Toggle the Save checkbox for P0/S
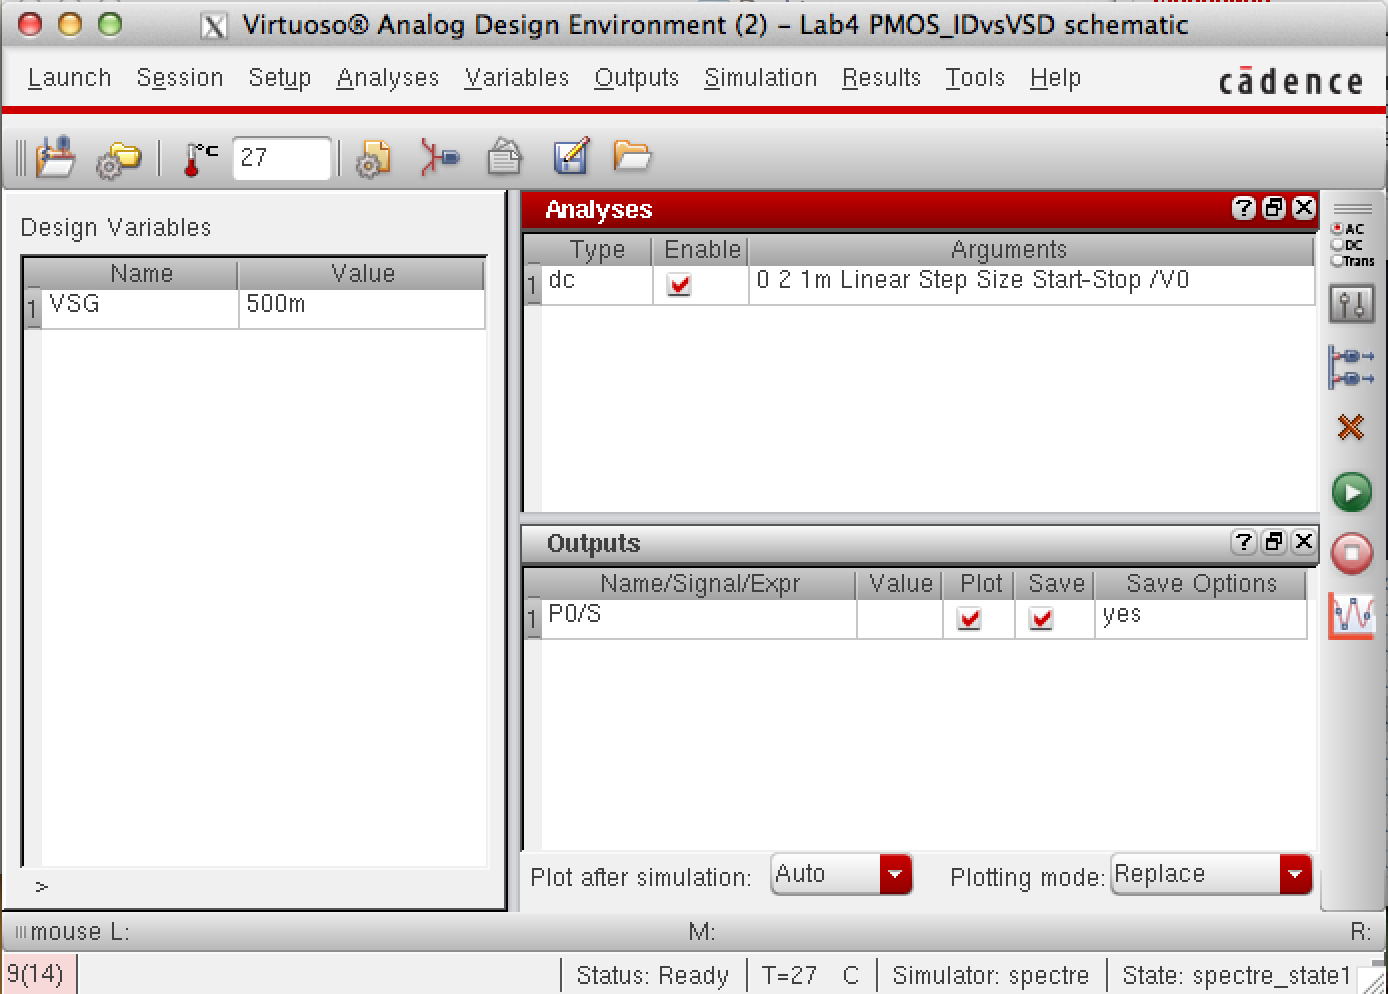1388x994 pixels. 1041,619
